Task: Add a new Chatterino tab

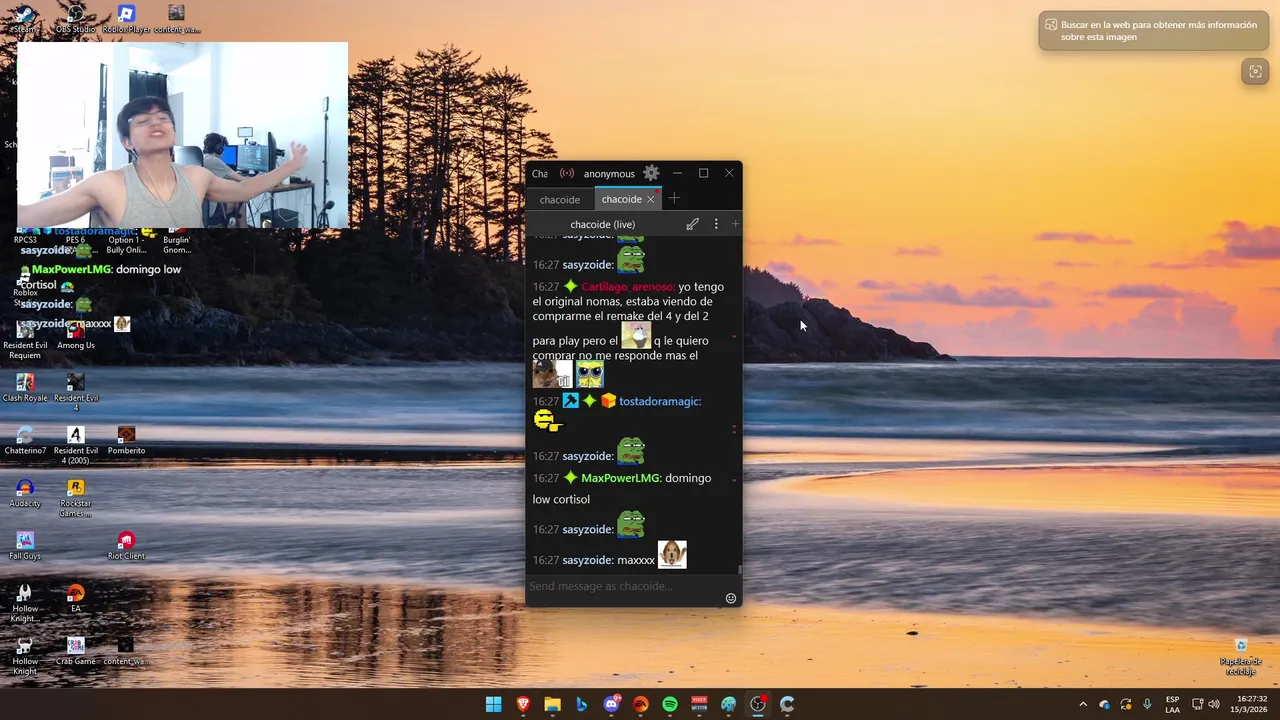Action: [x=674, y=198]
